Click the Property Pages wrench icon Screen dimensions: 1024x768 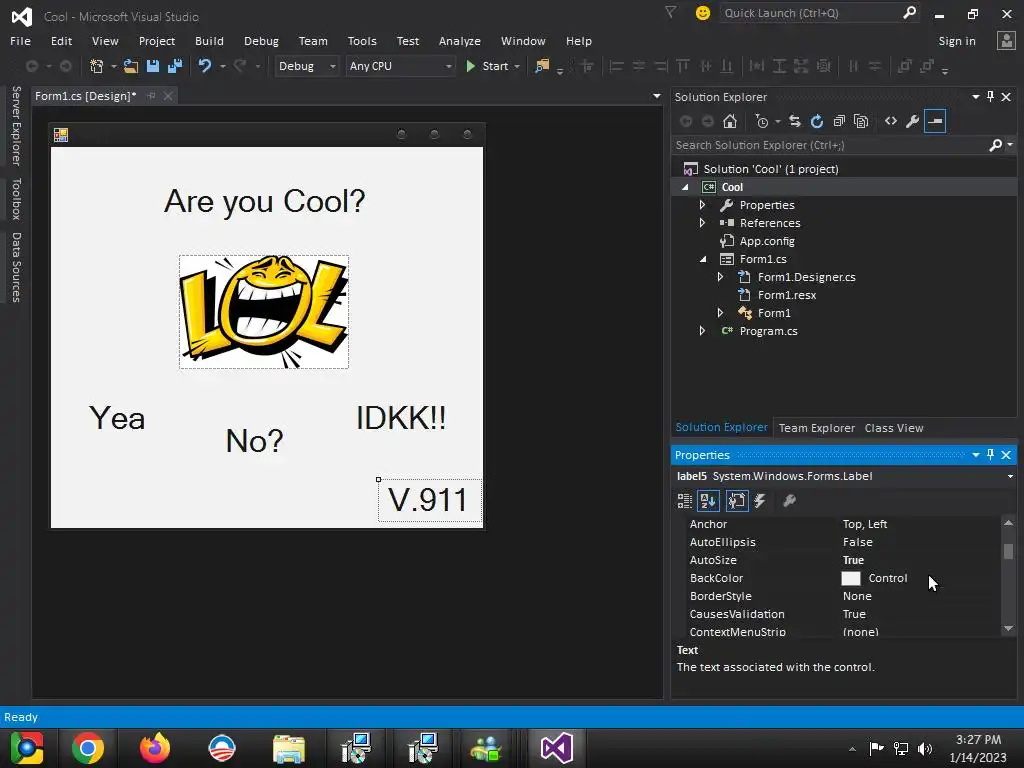coord(790,501)
